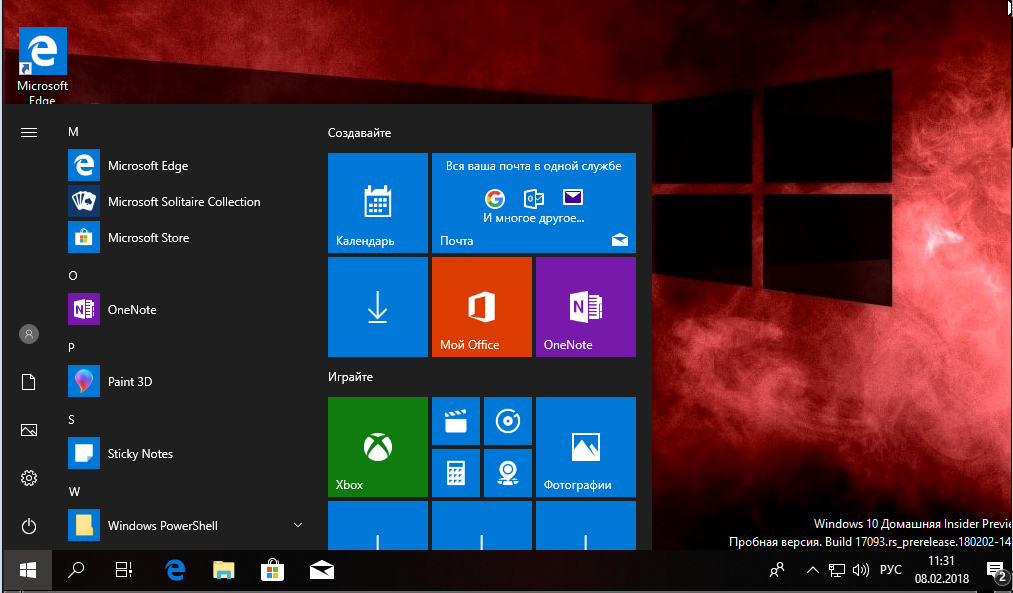The width and height of the screenshot is (1013, 593).
Task: Open the Календарь calendar tile
Action: (x=377, y=203)
